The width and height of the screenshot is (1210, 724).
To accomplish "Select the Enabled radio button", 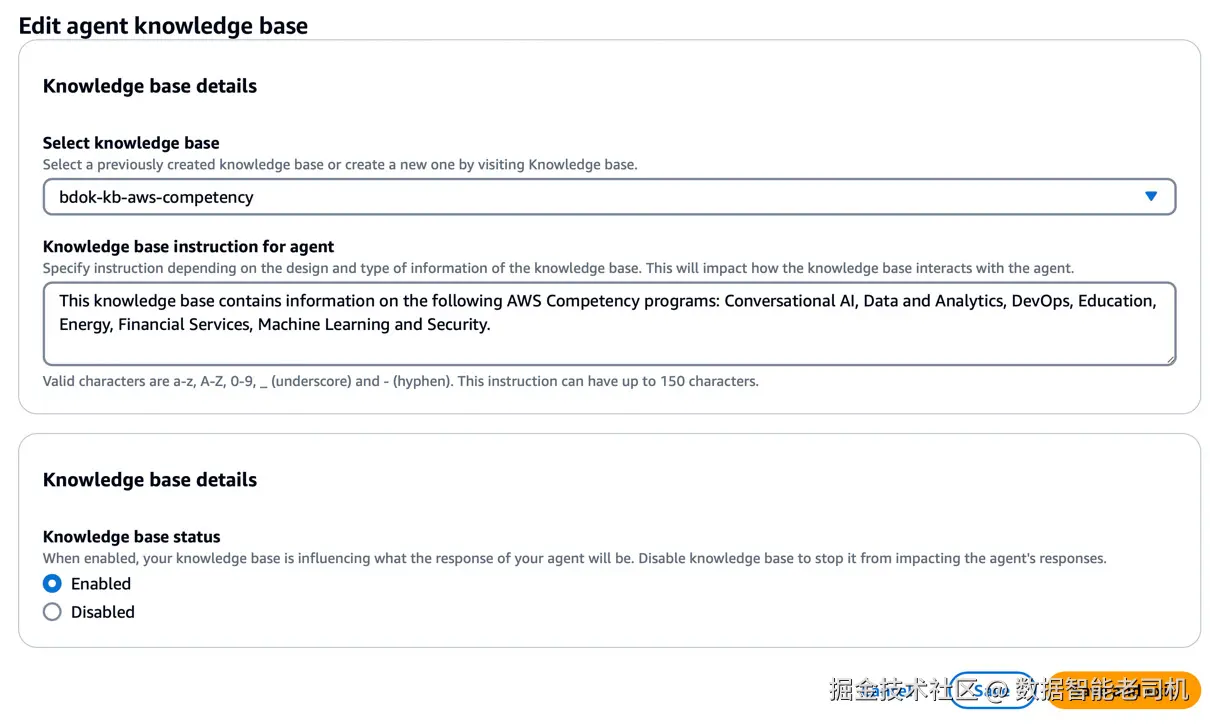I will [52, 584].
